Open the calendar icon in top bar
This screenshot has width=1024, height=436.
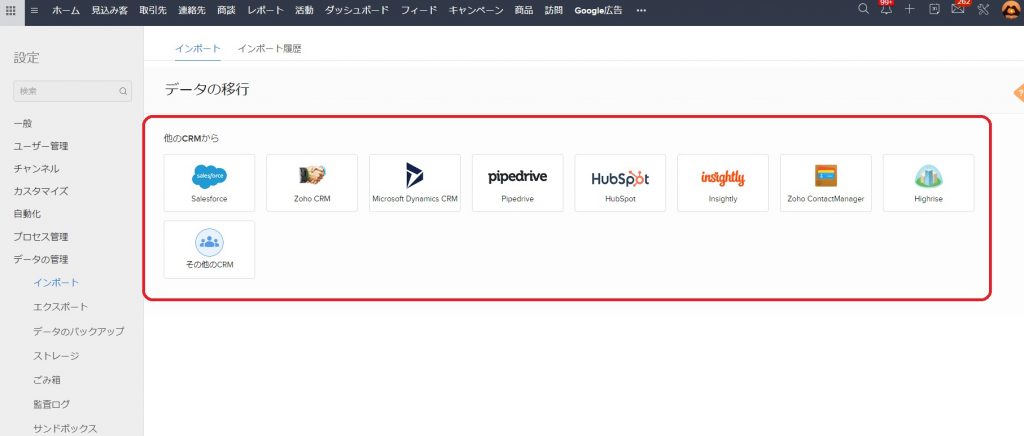click(x=934, y=9)
